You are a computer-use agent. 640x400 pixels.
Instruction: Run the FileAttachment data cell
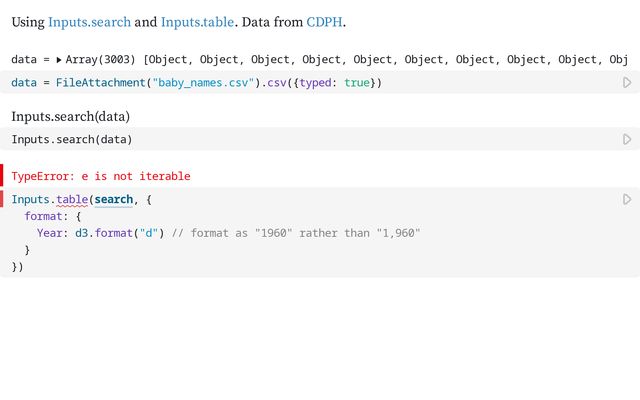(627, 83)
